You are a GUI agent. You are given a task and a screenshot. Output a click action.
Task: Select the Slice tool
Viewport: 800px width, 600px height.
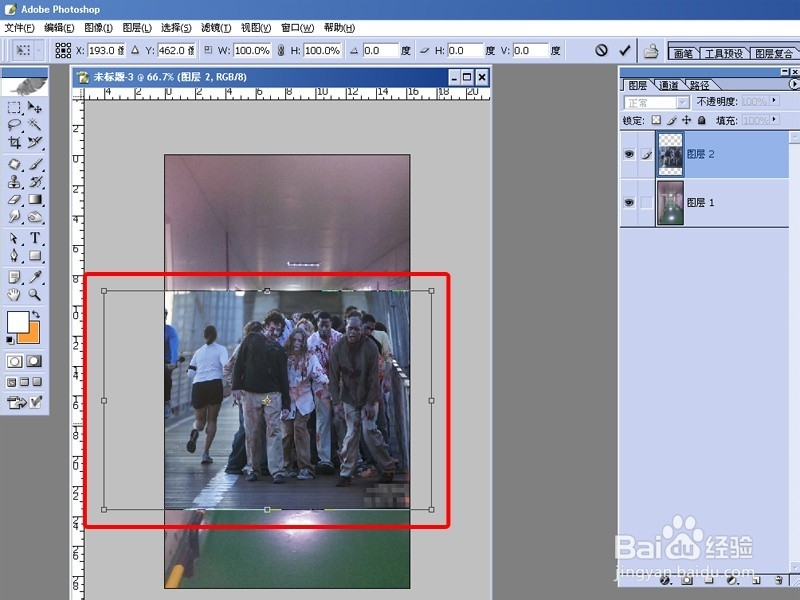pos(35,142)
